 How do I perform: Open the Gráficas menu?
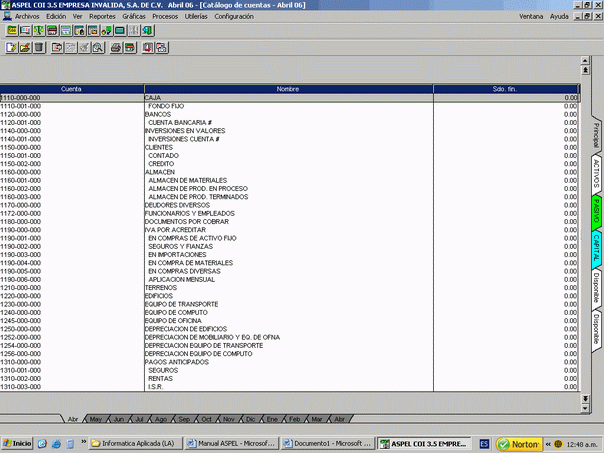click(x=134, y=16)
